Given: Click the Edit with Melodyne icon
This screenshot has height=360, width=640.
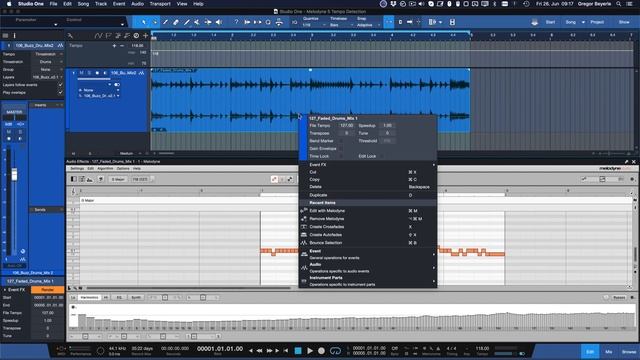Looking at the screenshot, I should click(x=304, y=211).
